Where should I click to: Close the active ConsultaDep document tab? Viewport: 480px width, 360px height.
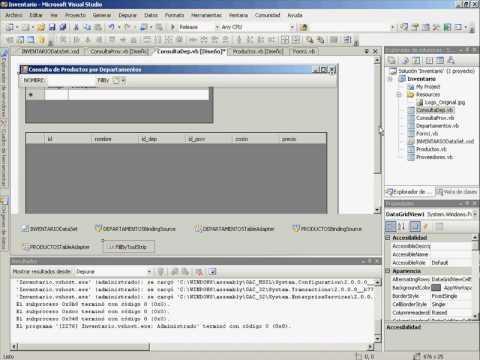tap(375, 51)
